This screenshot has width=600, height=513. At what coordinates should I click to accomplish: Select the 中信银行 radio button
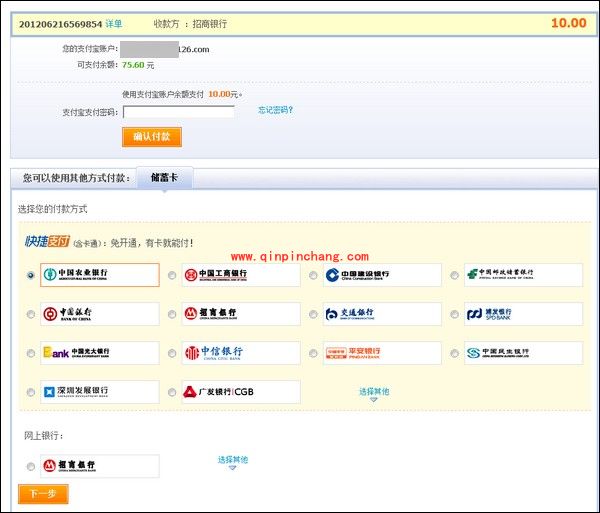172,353
